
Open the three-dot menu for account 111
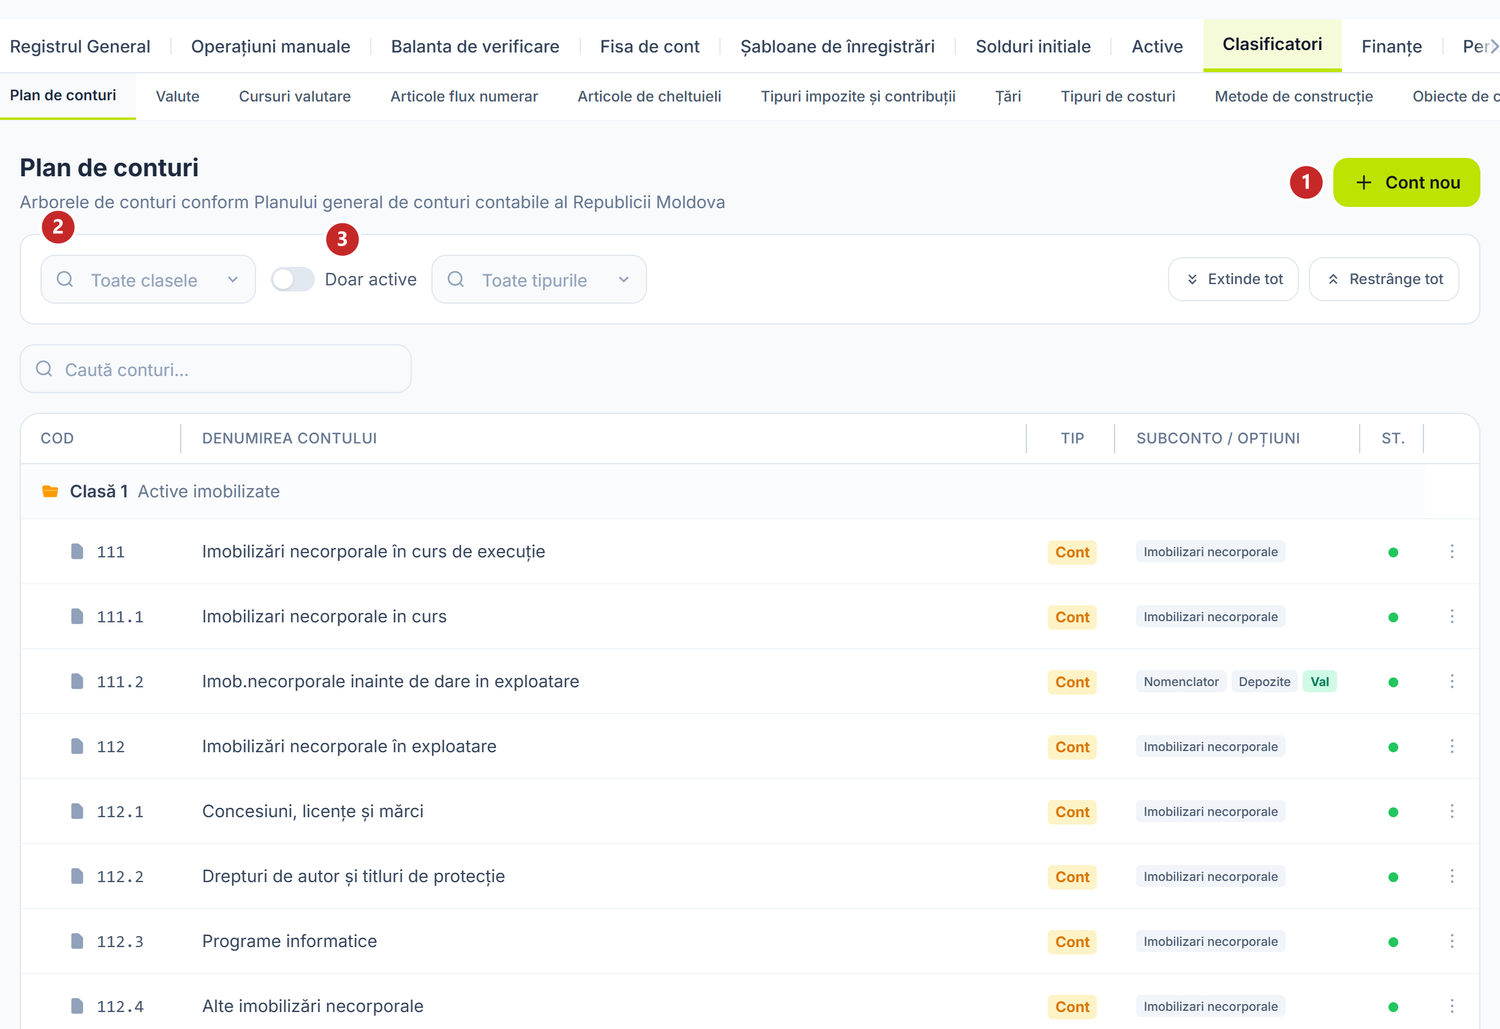(1452, 552)
